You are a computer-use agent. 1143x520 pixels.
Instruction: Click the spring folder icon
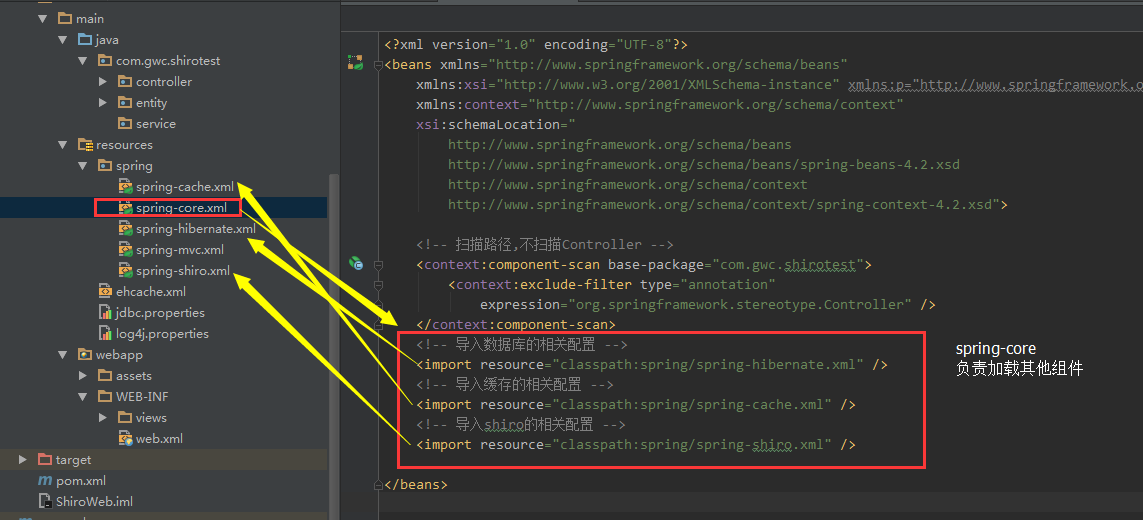105,166
